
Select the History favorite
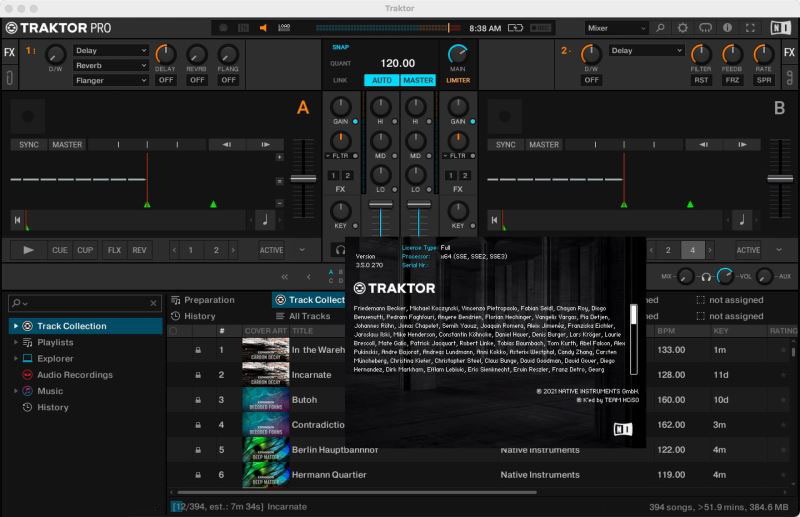coord(193,316)
